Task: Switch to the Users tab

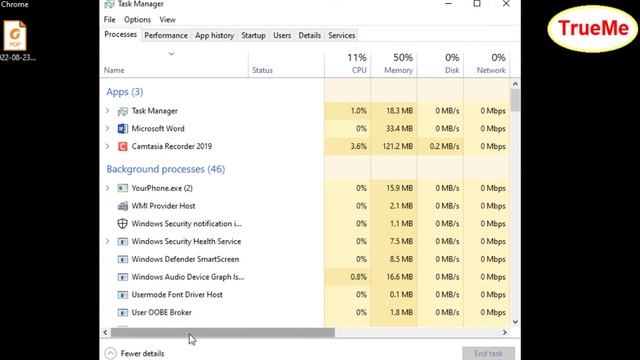Action: pyautogui.click(x=282, y=36)
